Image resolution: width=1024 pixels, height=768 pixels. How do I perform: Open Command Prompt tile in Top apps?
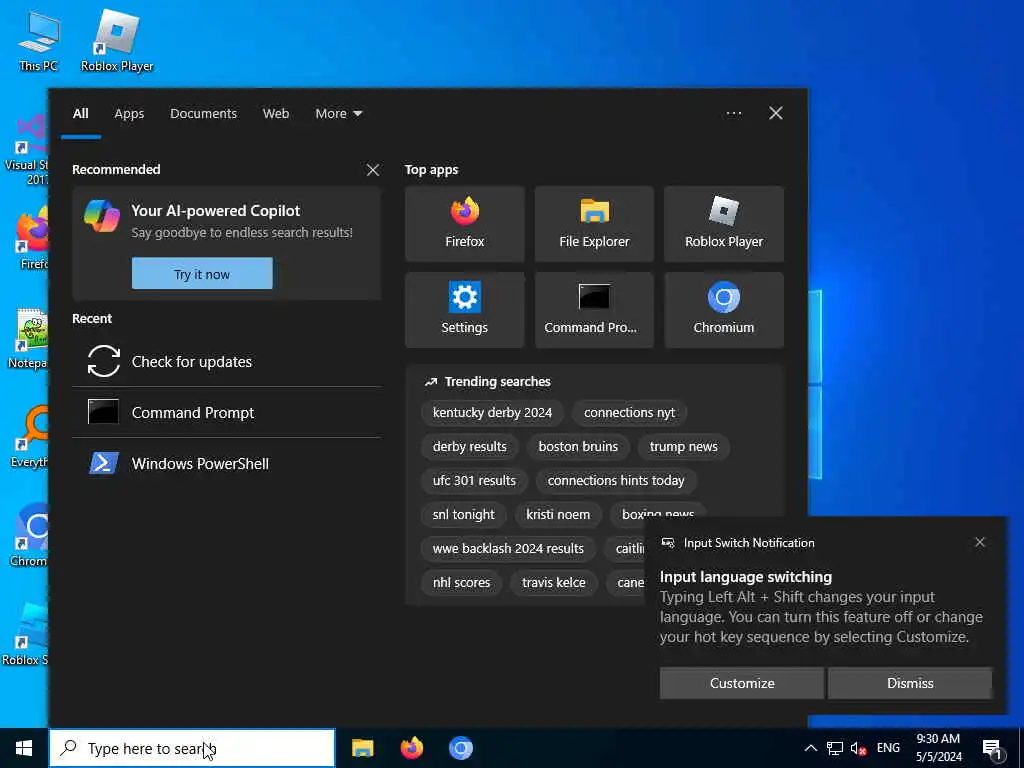click(594, 310)
